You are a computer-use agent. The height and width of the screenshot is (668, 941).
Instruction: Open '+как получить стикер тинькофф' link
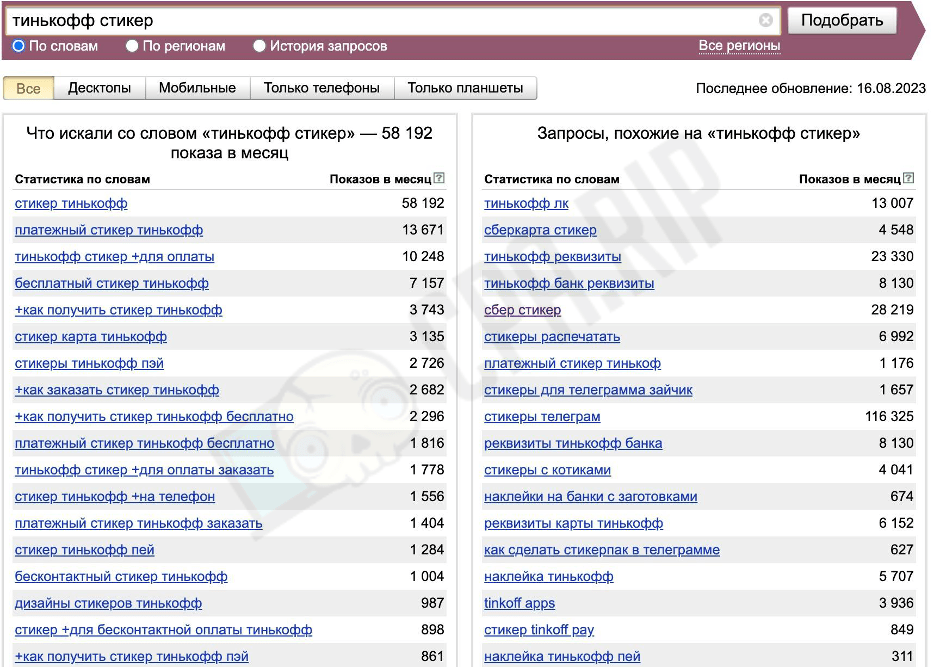(x=118, y=310)
